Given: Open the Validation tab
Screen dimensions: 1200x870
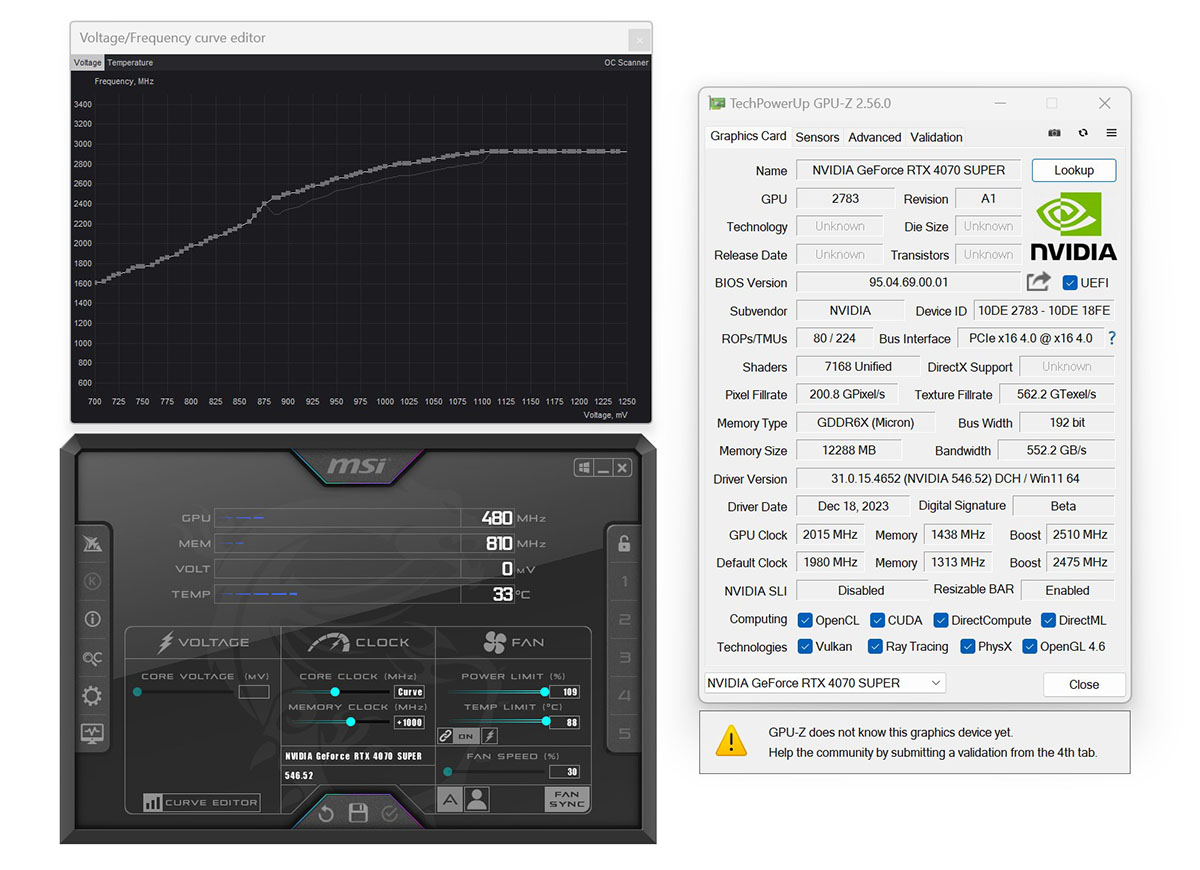Looking at the screenshot, I should click(936, 137).
